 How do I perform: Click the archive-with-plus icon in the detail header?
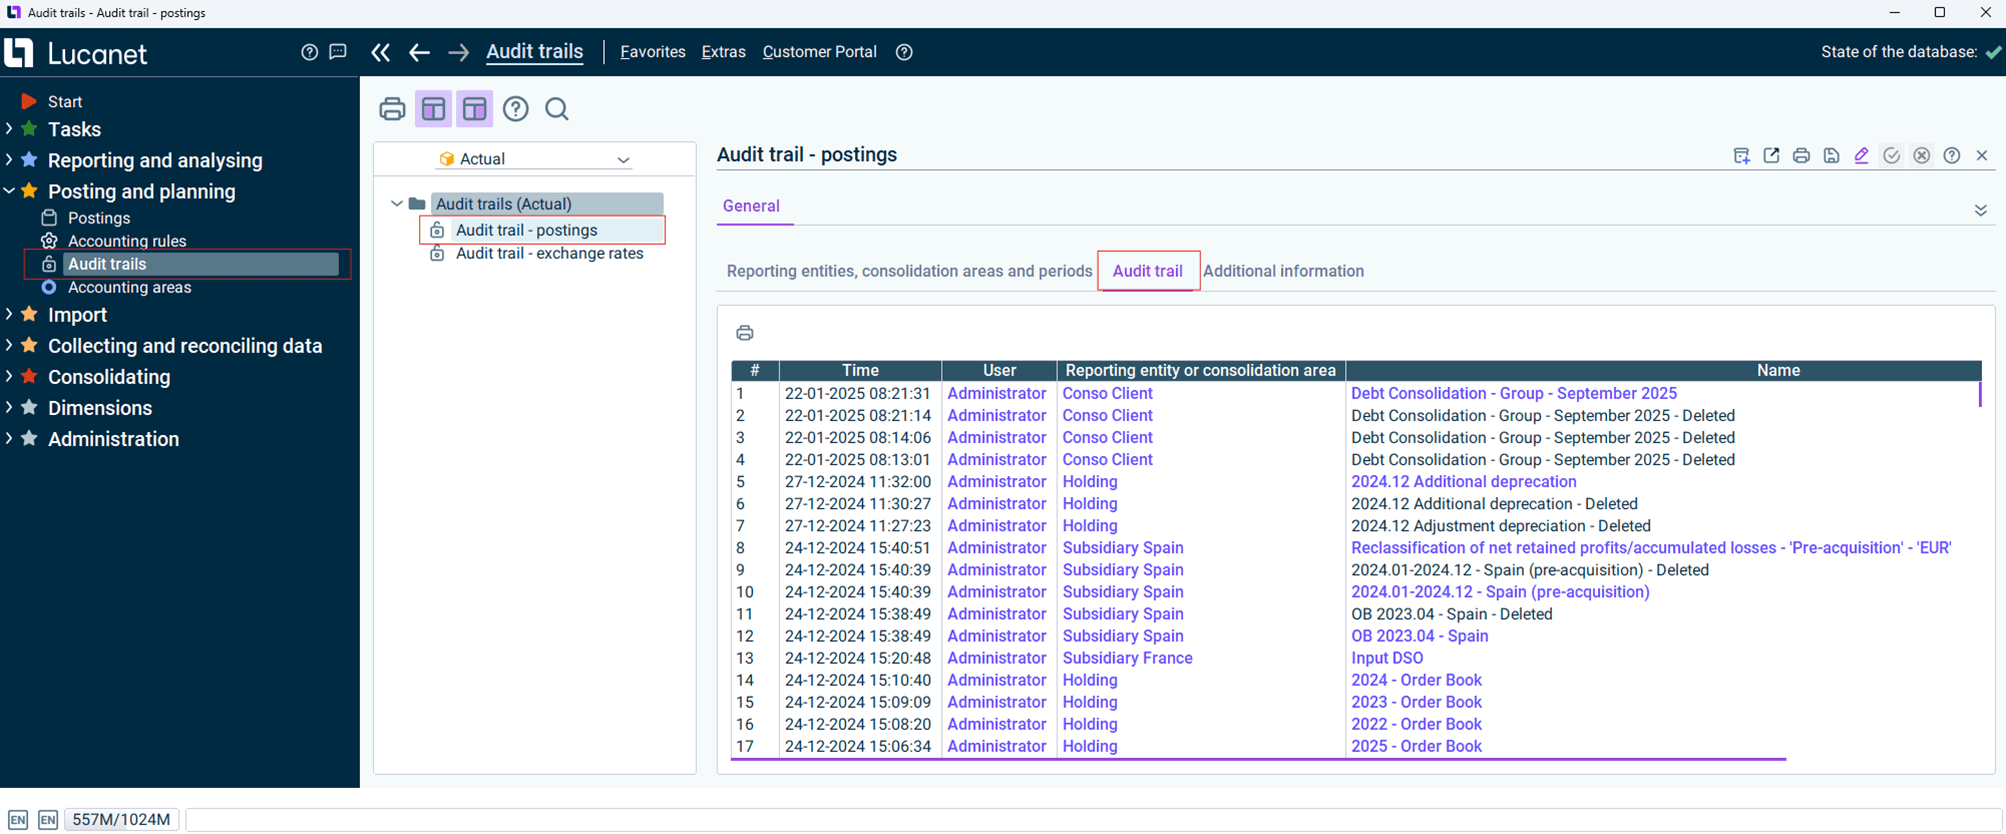coord(1741,156)
